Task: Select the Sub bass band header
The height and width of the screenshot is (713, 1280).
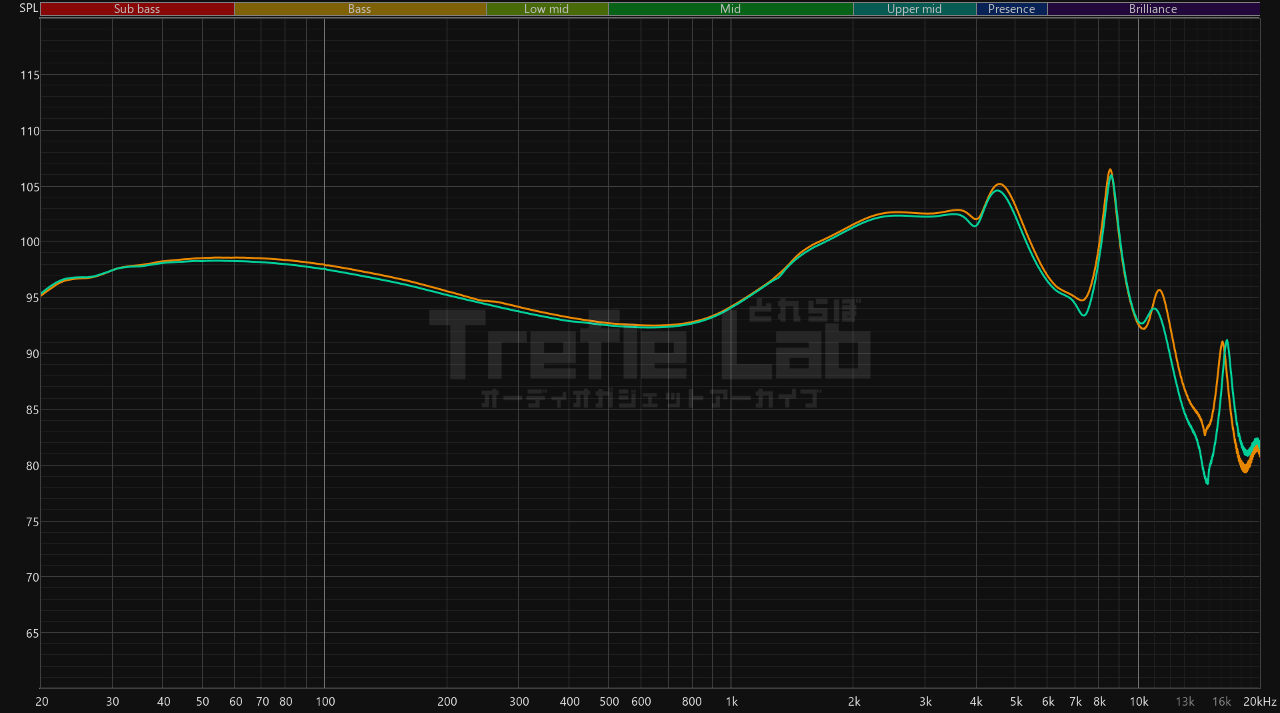Action: (136, 8)
